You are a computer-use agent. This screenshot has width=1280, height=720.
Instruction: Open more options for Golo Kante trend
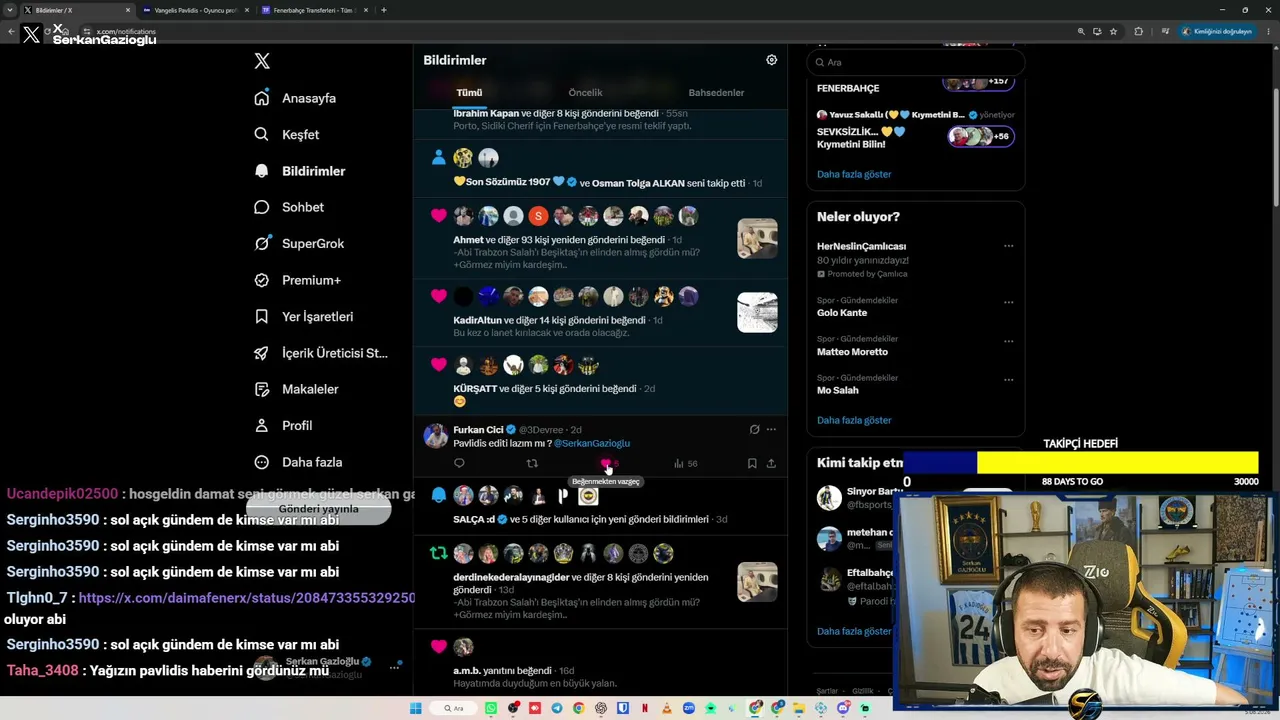coord(1008,302)
